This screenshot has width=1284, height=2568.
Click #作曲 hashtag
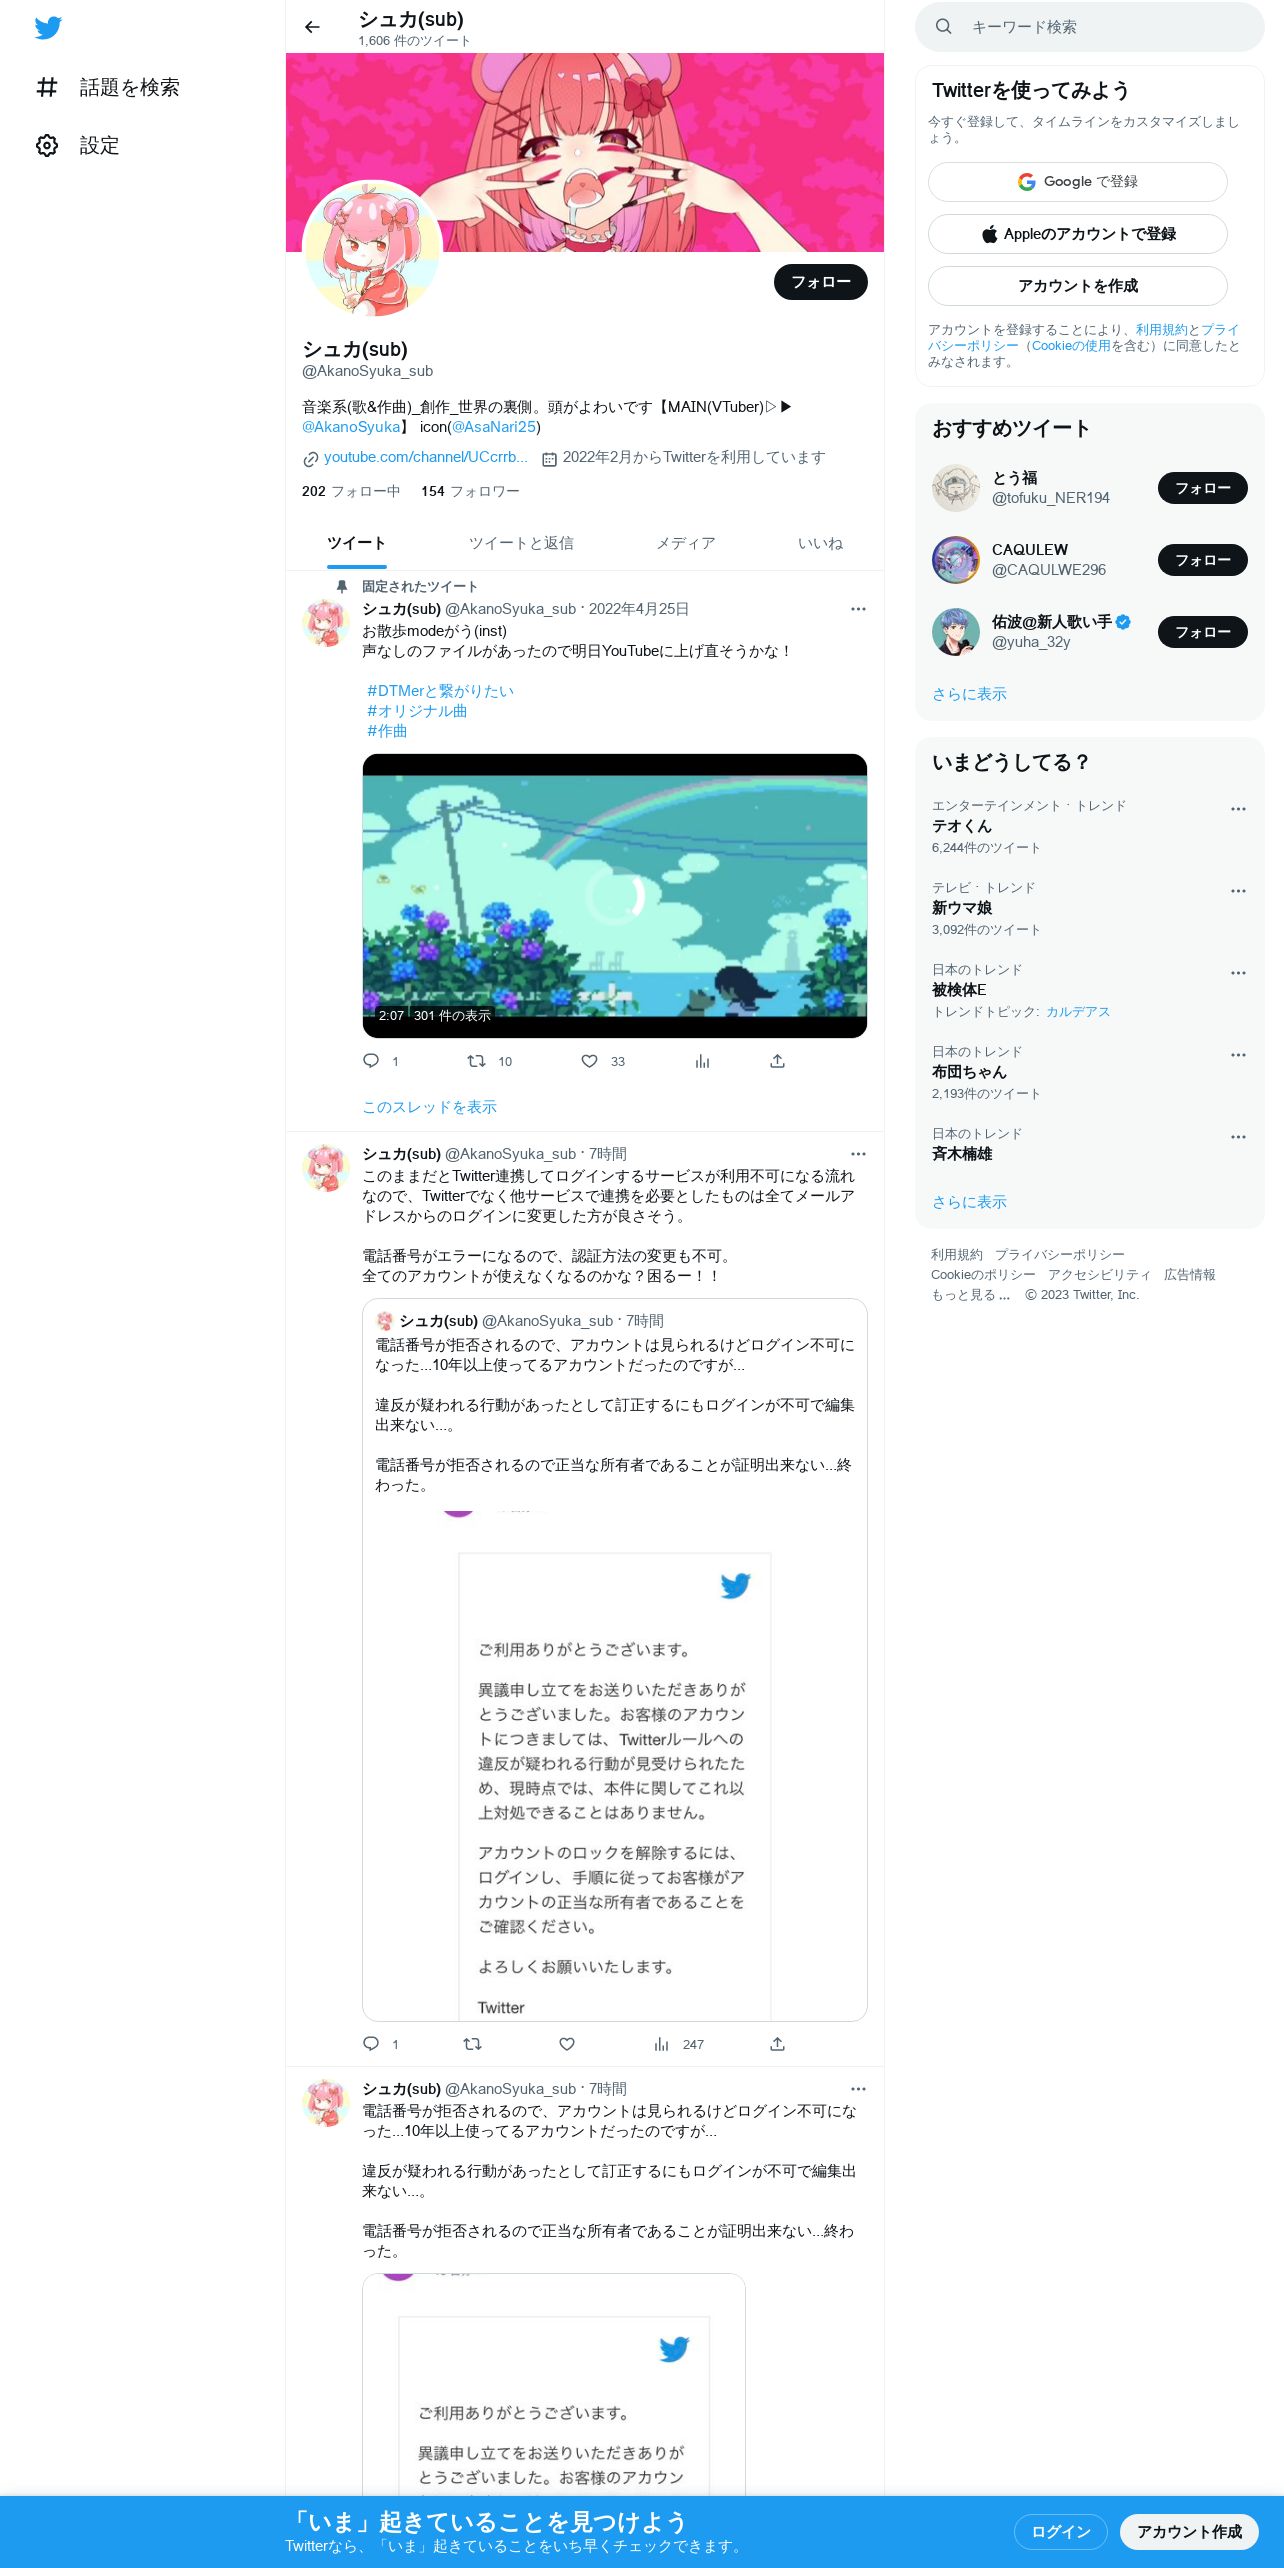coord(387,731)
